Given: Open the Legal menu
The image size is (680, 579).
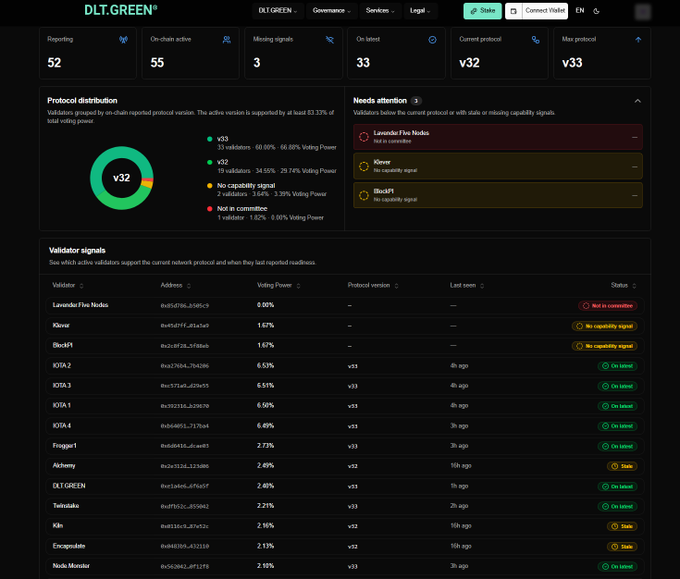Looking at the screenshot, I should pos(420,11).
